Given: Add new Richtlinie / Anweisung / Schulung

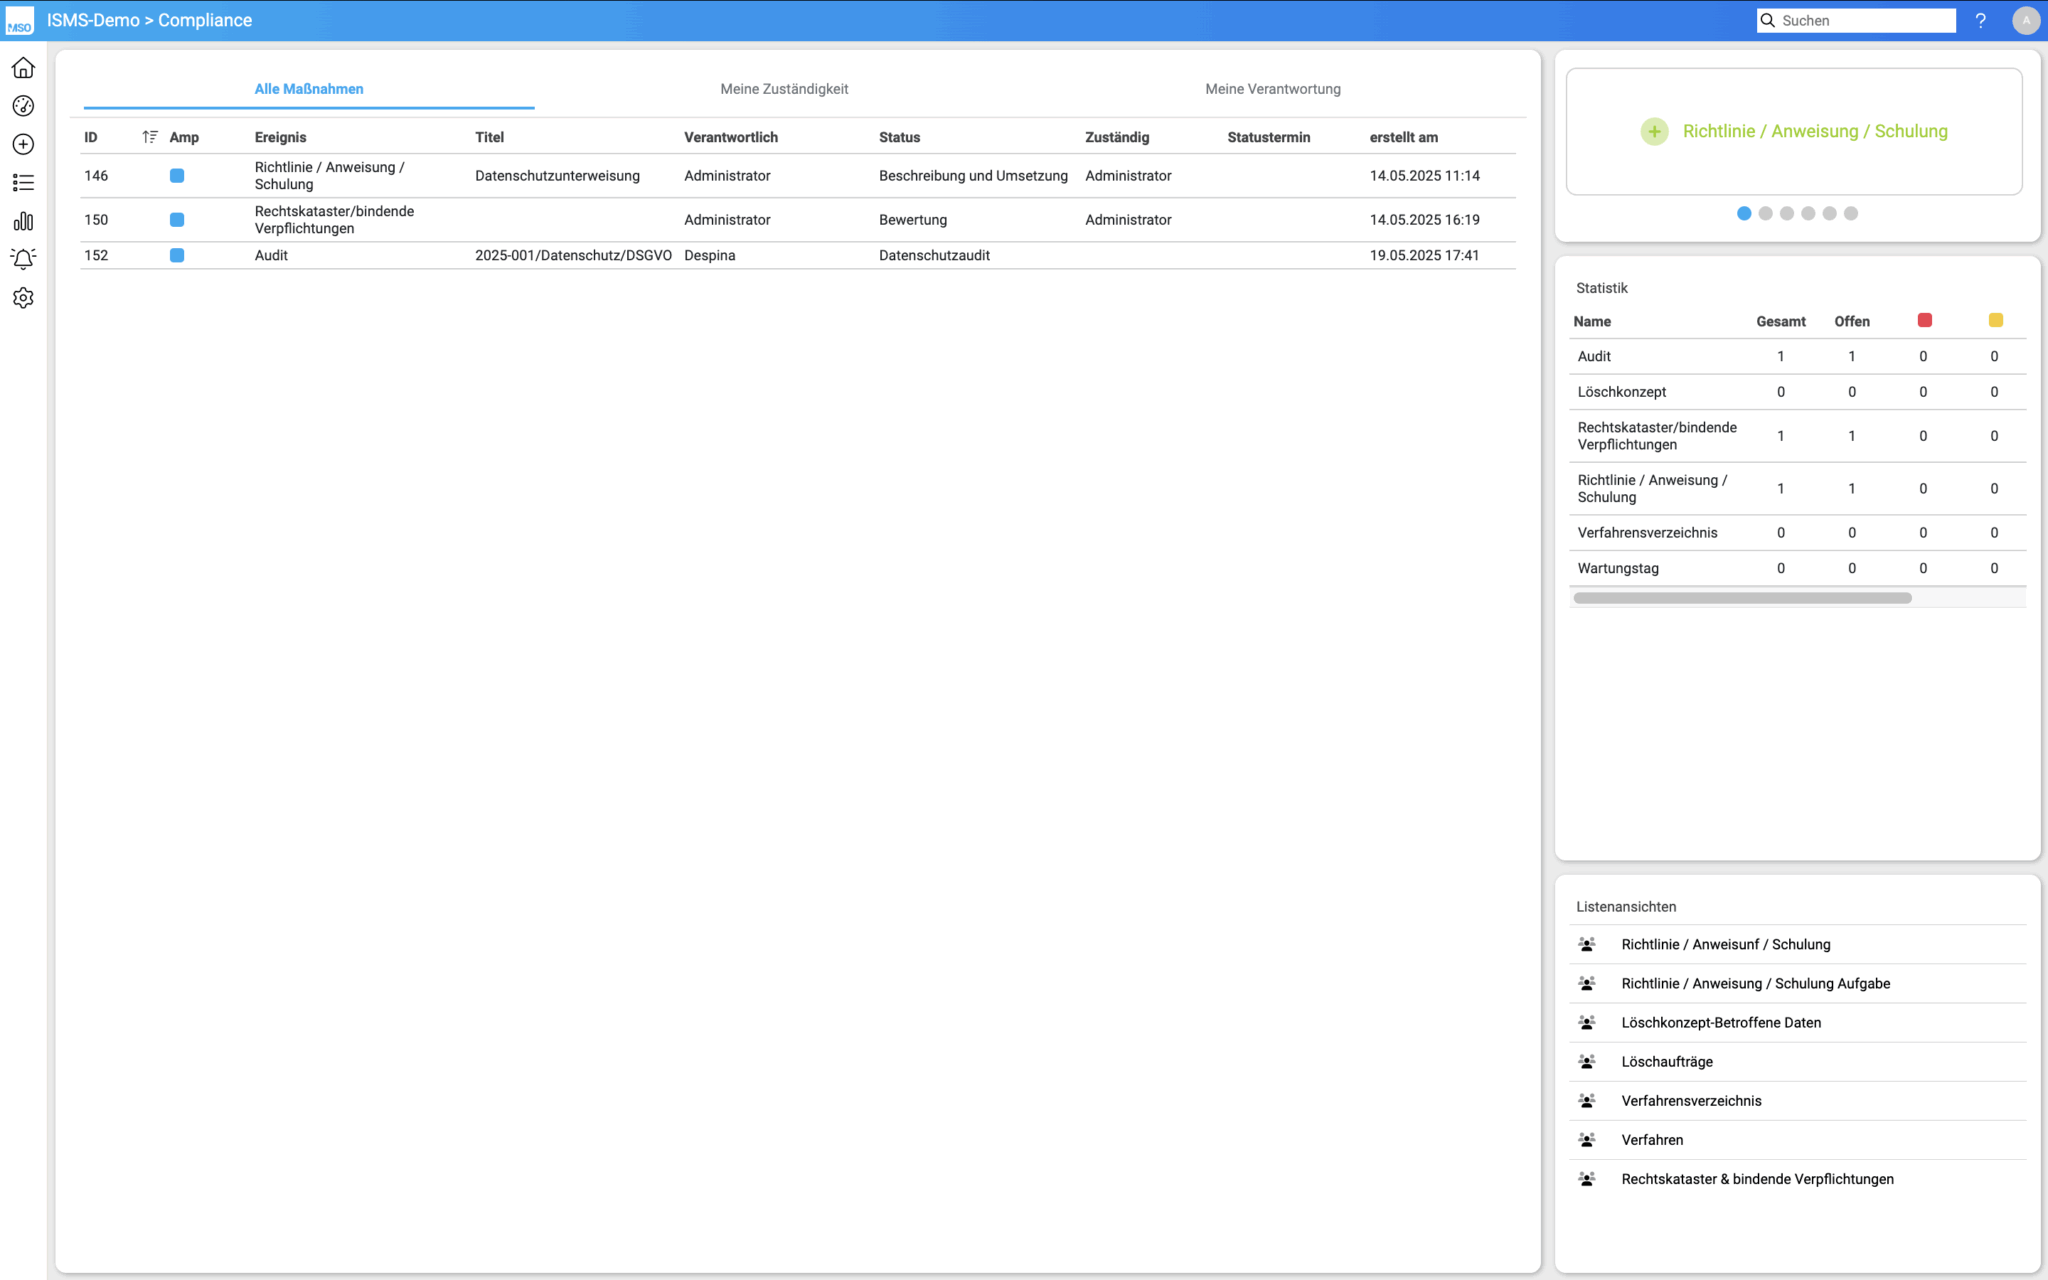Looking at the screenshot, I should (x=1794, y=131).
